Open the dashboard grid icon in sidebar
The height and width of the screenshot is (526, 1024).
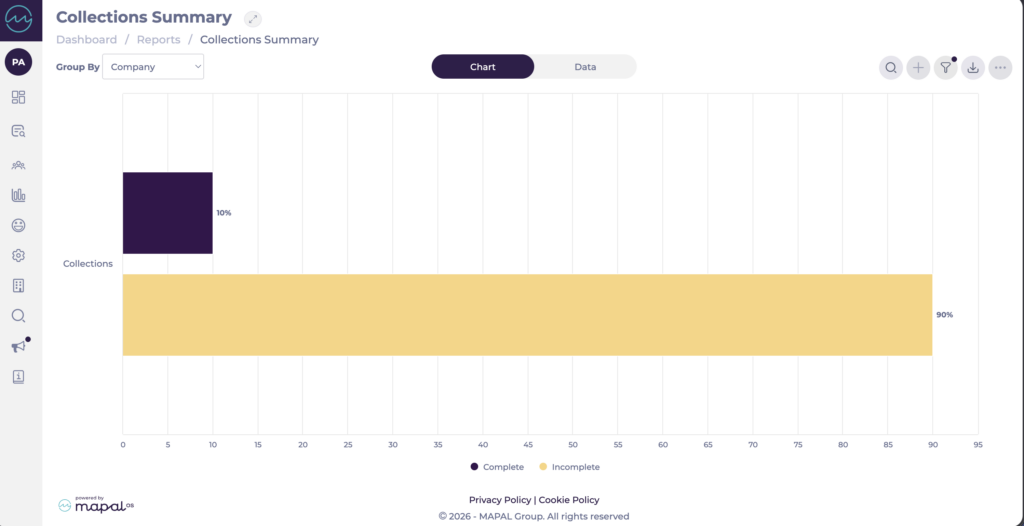pos(18,97)
